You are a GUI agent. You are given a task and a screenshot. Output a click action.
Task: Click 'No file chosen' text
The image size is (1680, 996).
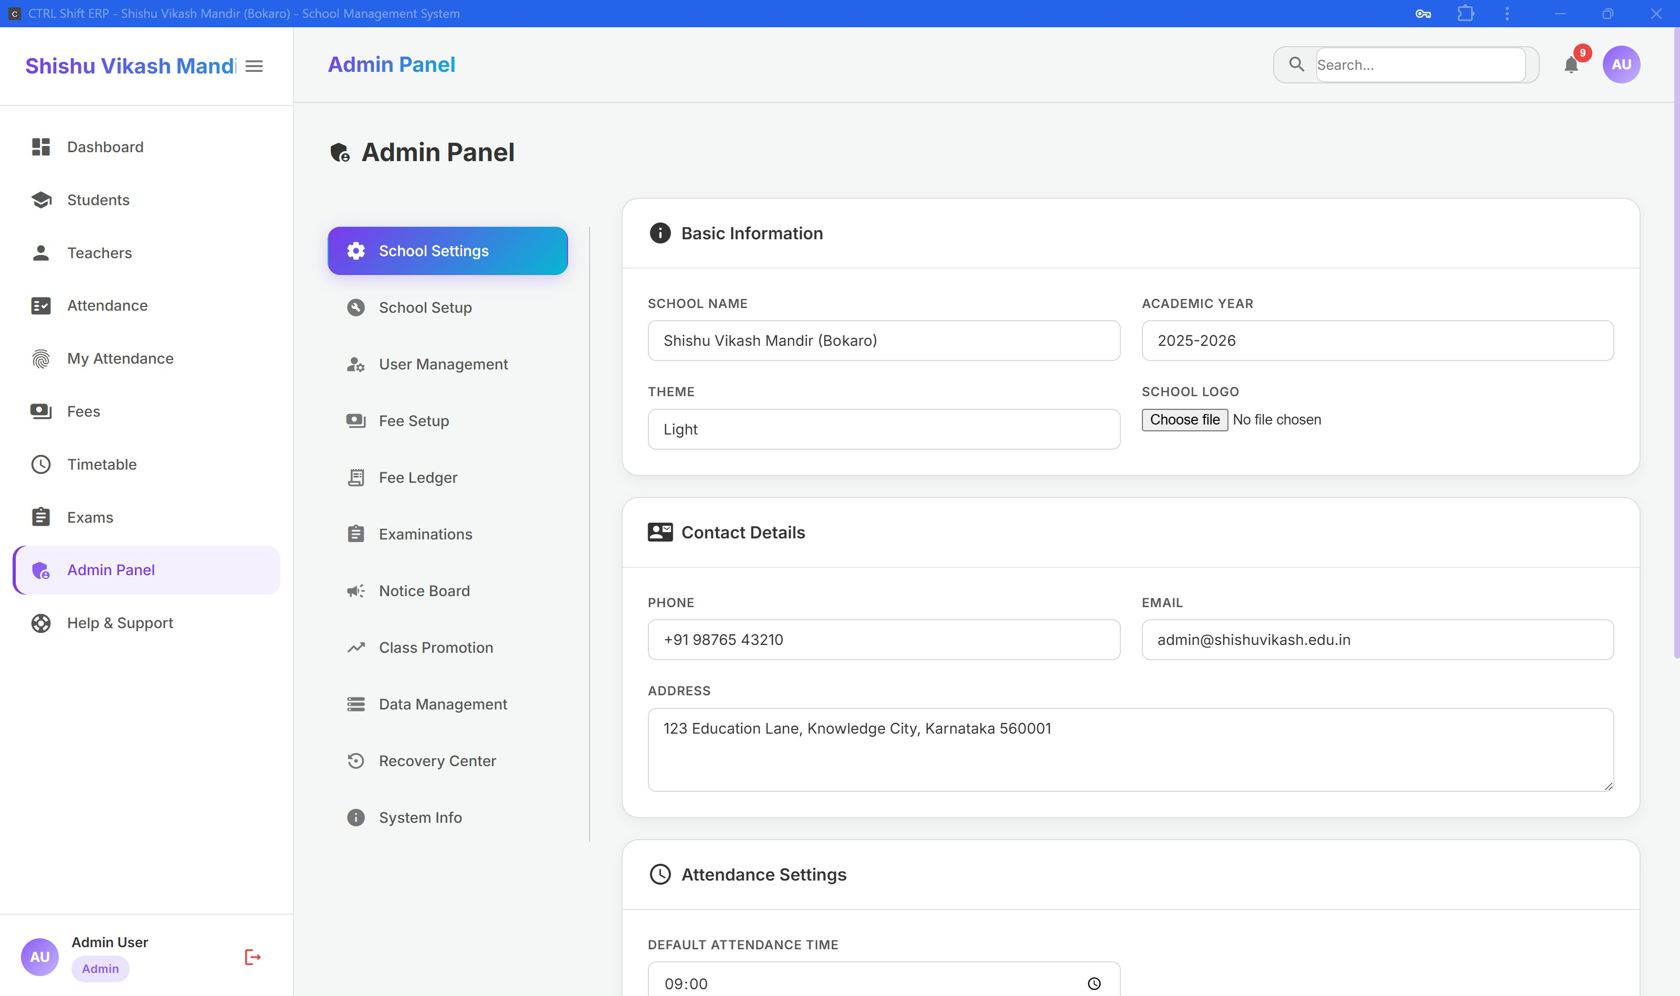[1277, 420]
